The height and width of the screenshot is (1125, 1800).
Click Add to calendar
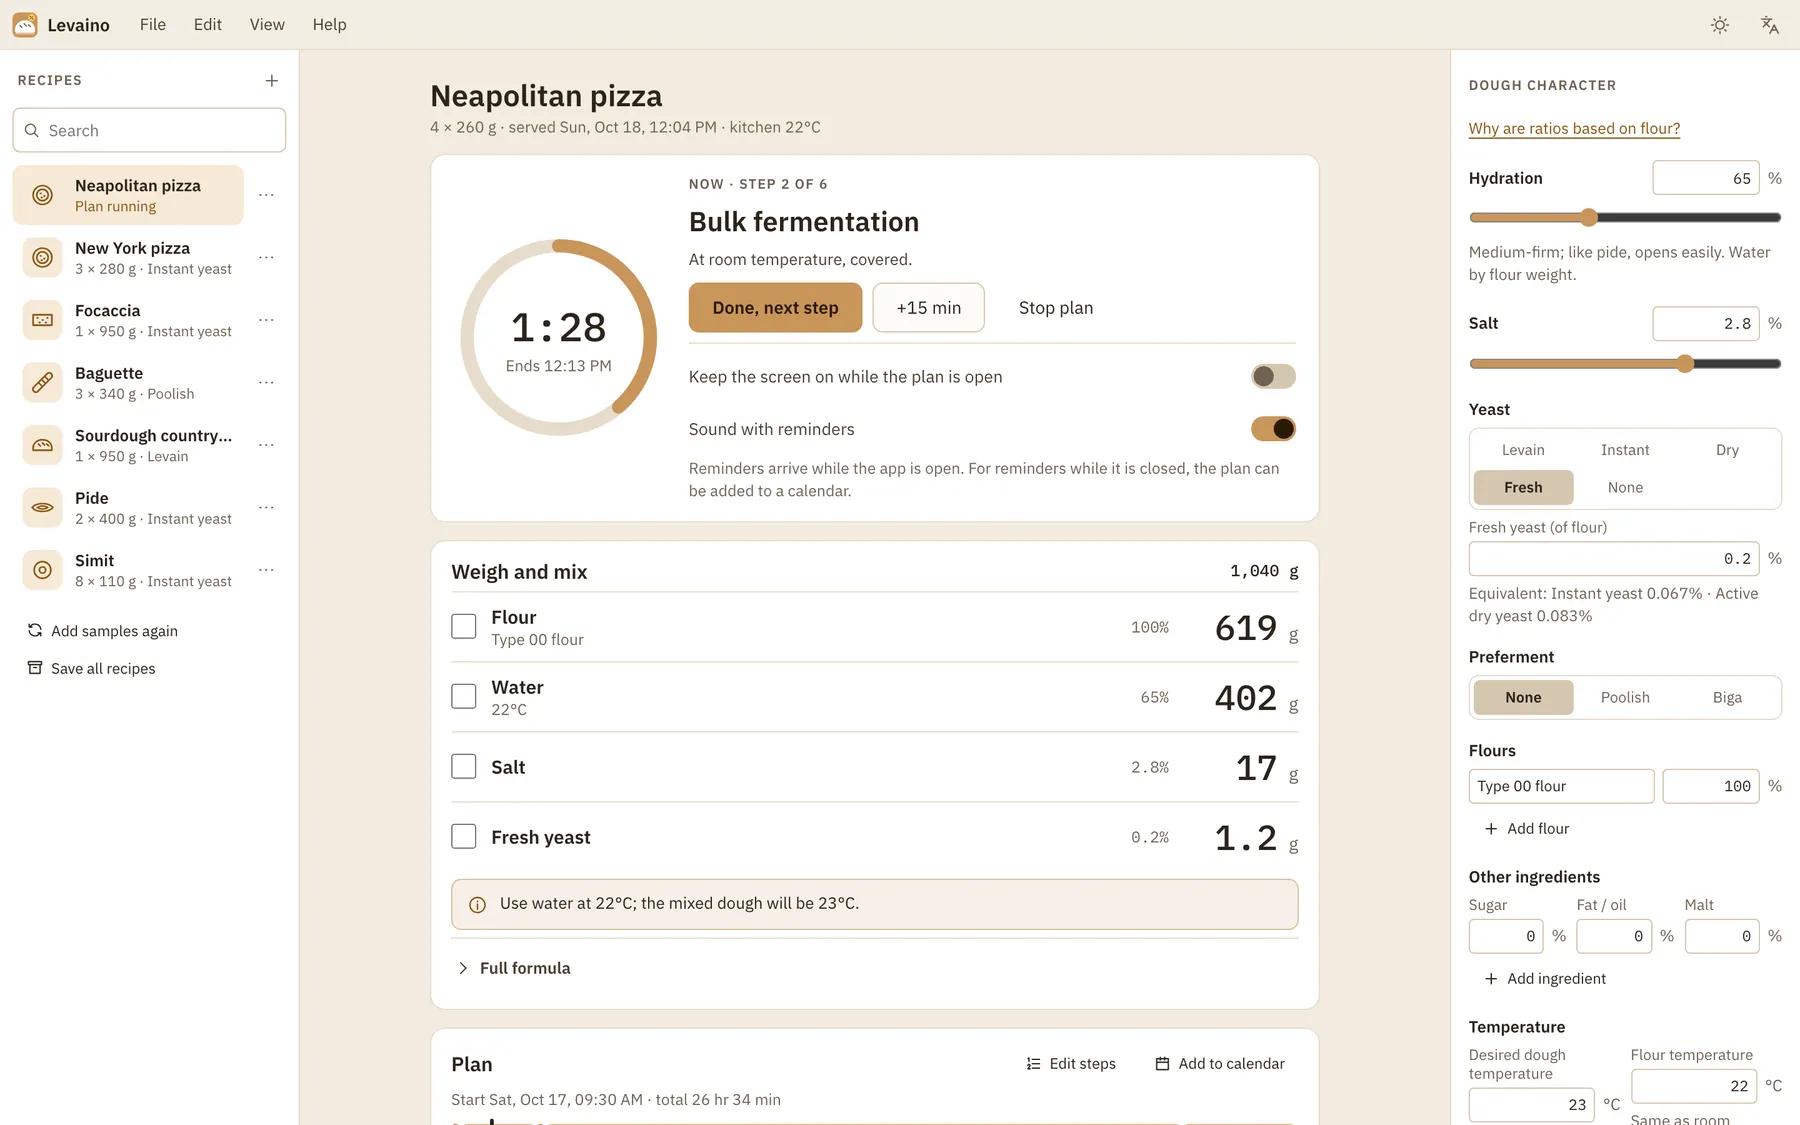[1220, 1064]
